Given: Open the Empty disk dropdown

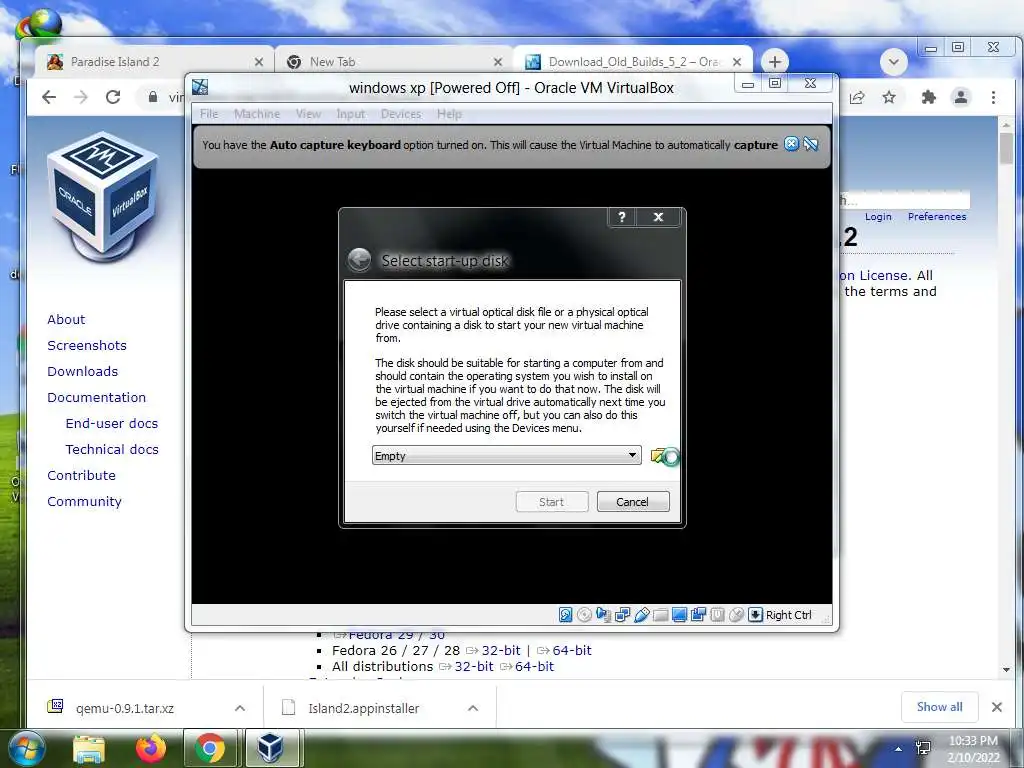Looking at the screenshot, I should tap(507, 456).
